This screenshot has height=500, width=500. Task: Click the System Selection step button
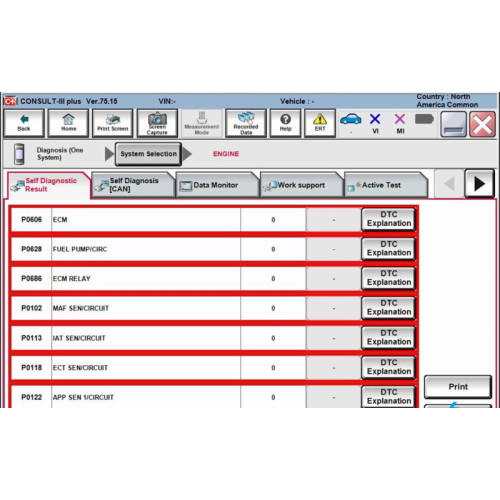point(148,154)
